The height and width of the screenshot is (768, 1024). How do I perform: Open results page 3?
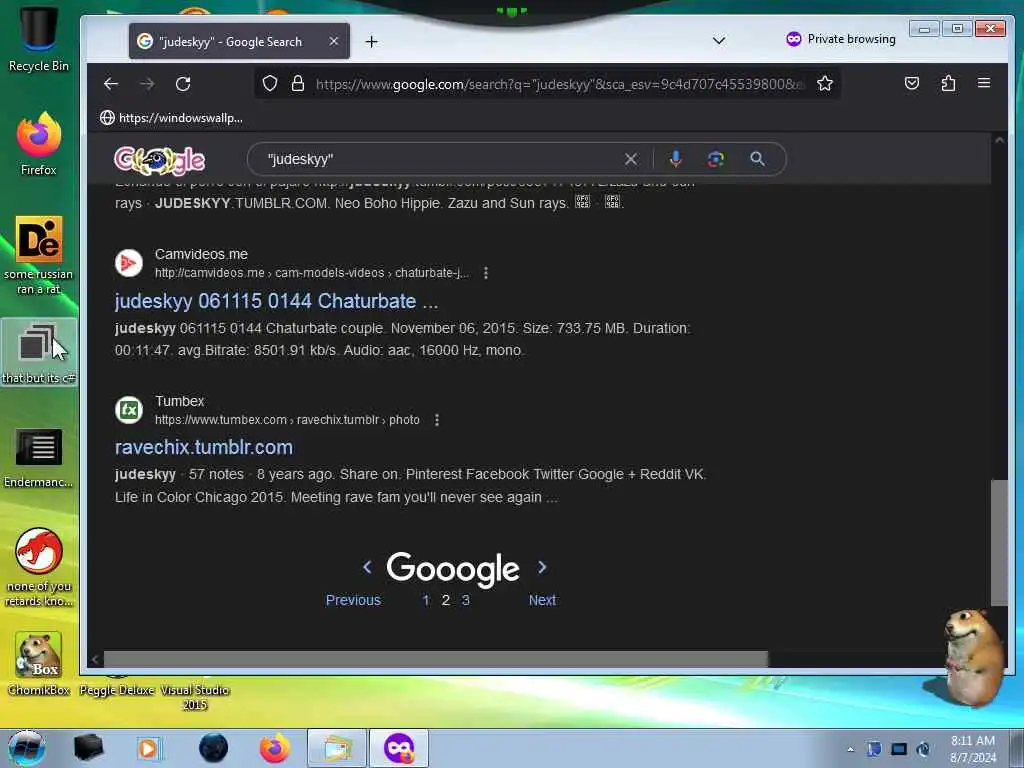(466, 600)
